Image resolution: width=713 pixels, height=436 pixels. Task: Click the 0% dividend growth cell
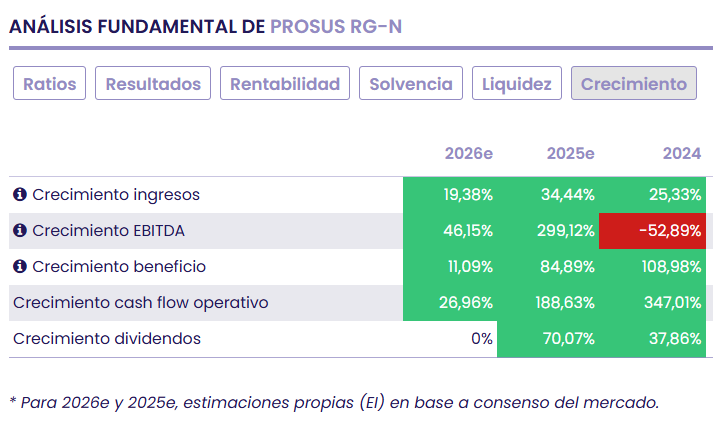tap(482, 338)
